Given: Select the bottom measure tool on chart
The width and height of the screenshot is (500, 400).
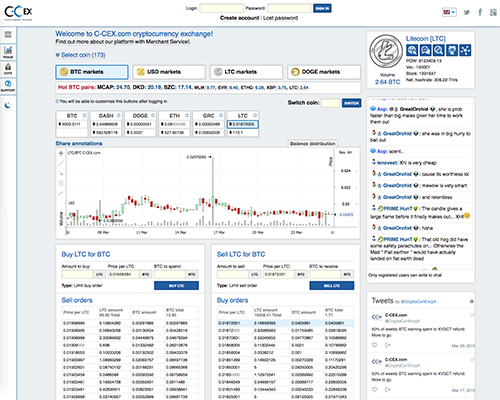Looking at the screenshot, I should 61,193.
